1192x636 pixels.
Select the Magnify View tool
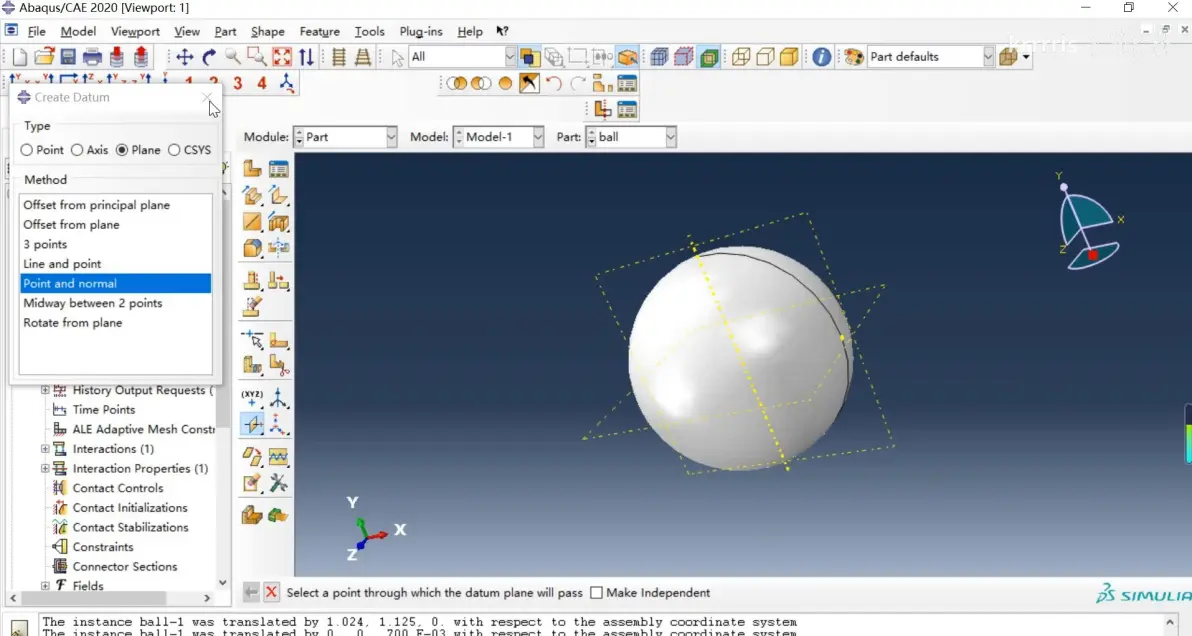233,57
